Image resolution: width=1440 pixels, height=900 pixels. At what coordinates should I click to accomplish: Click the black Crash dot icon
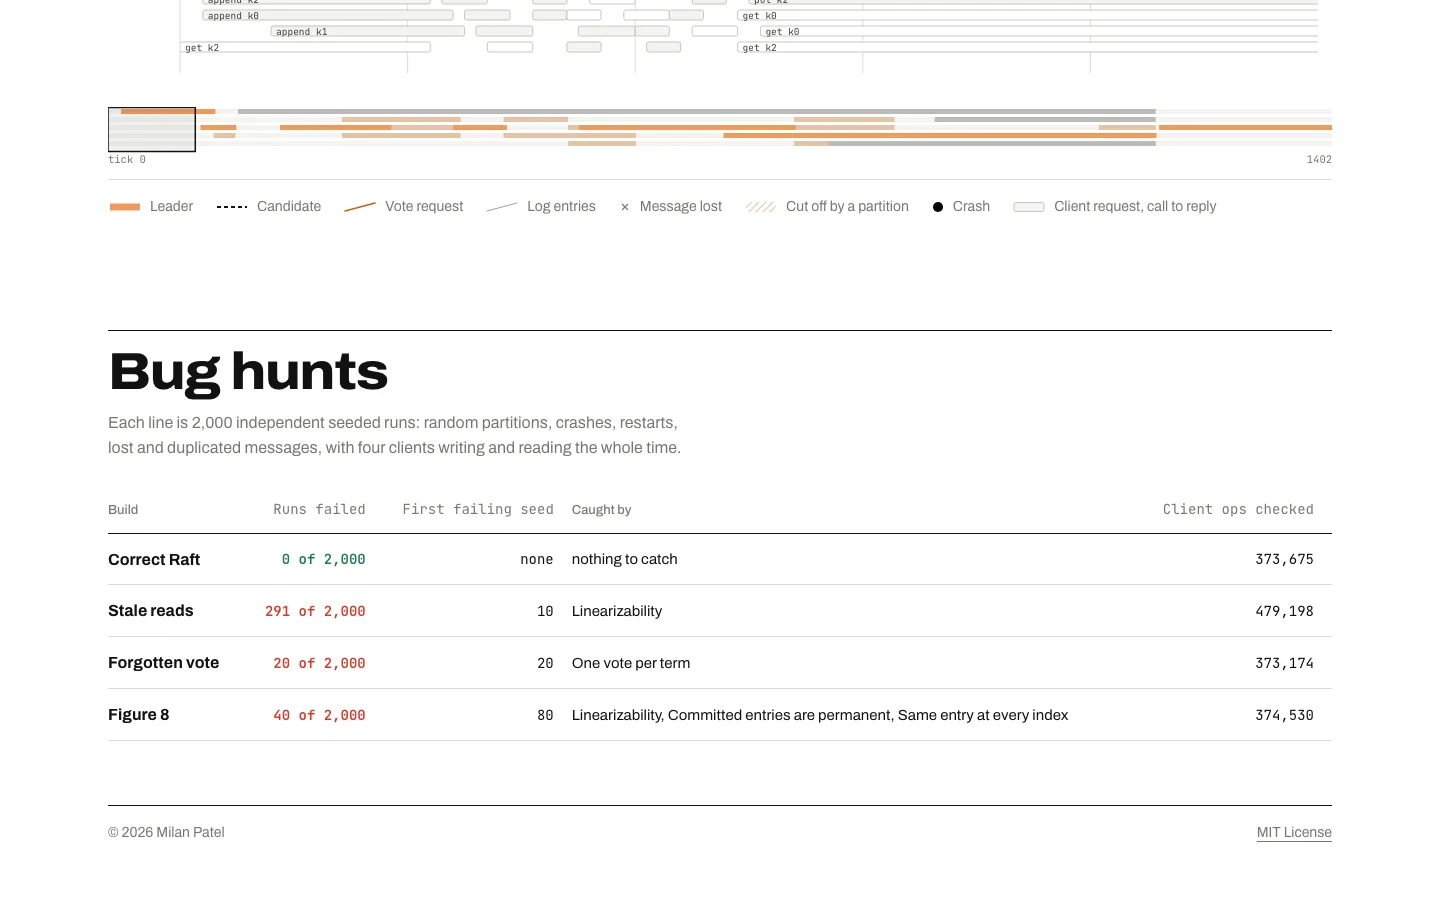coord(938,207)
